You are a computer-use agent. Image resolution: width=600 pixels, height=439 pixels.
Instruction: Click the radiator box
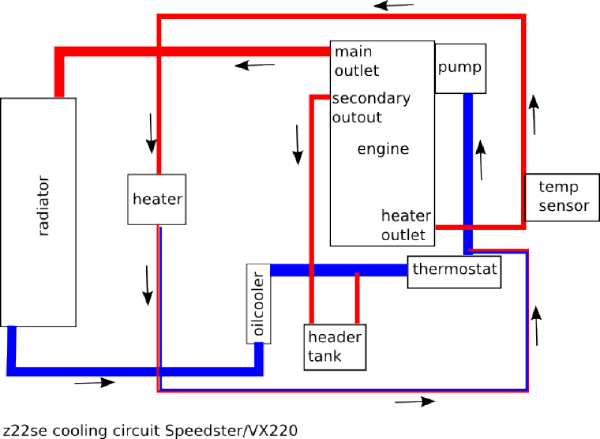tap(38, 212)
